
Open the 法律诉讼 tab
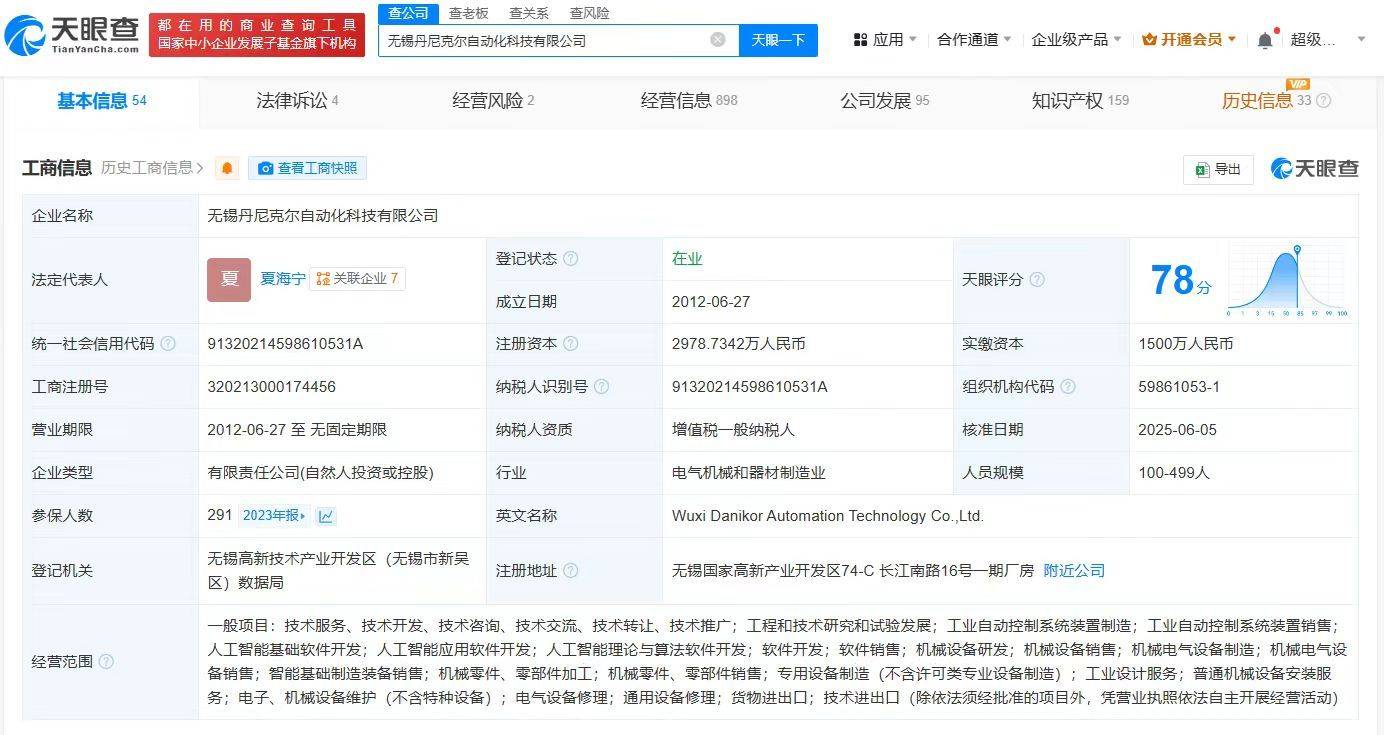[297, 101]
